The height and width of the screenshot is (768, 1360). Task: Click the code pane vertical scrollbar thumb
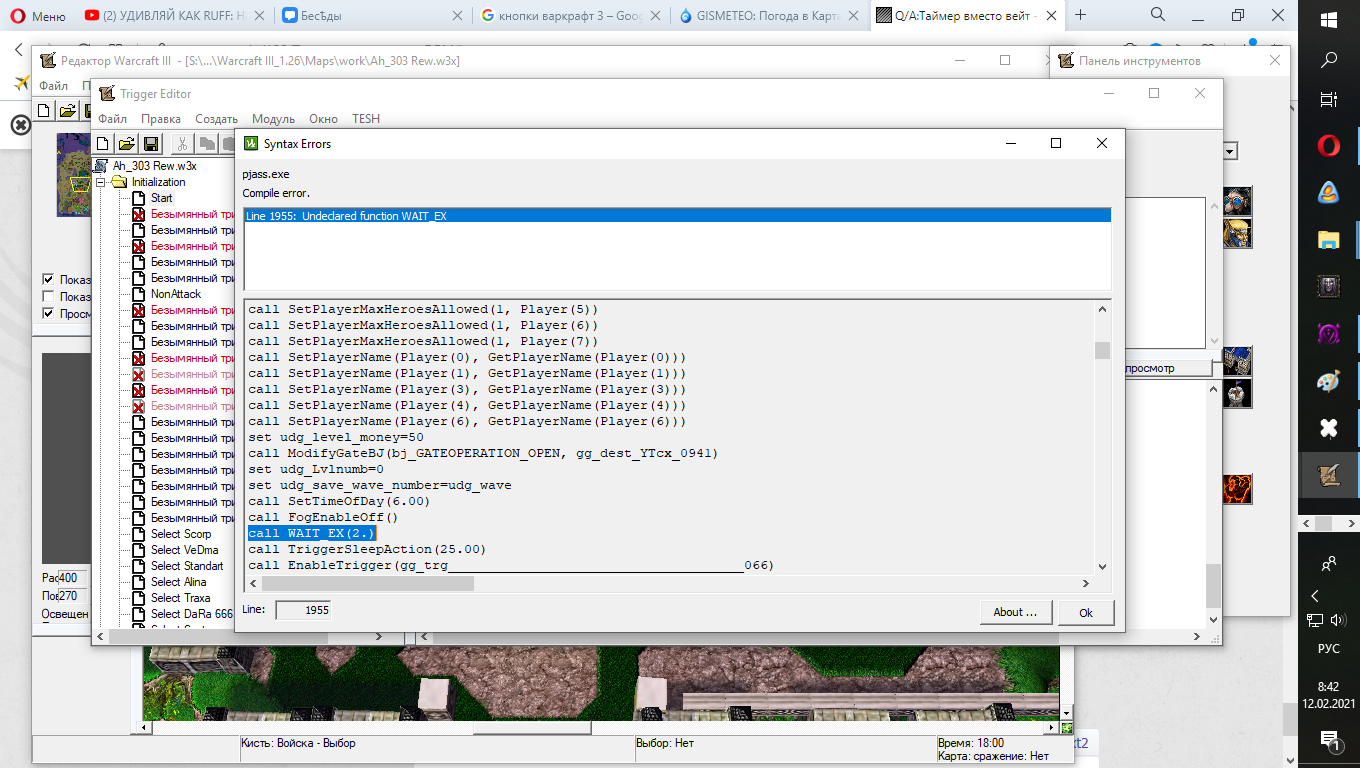point(1102,350)
